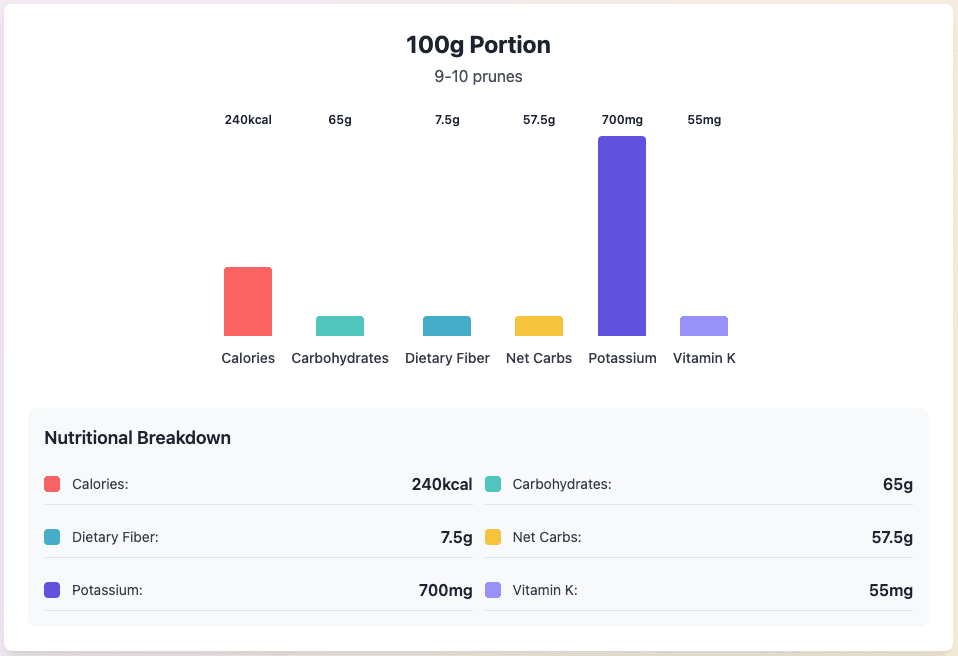
Task: Click the 100g Portion heading
Action: [478, 45]
